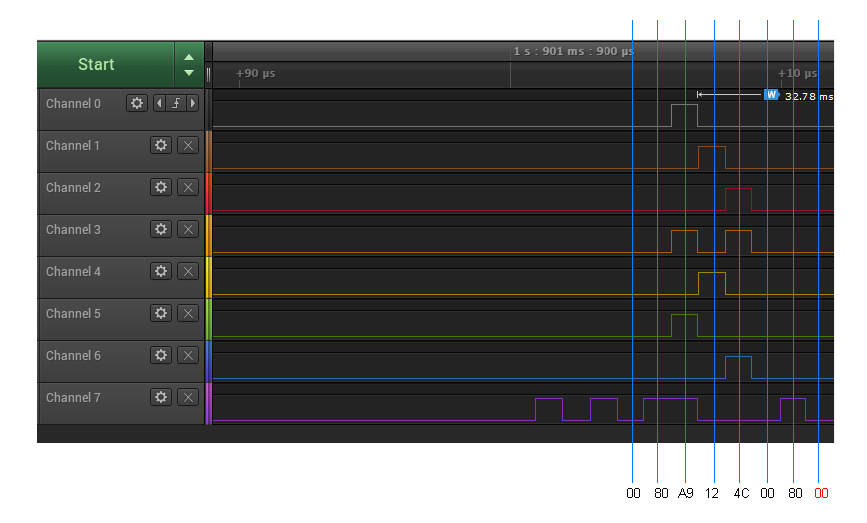Remove Channel 4 with its X button
This screenshot has height=523, width=867.
(187, 271)
